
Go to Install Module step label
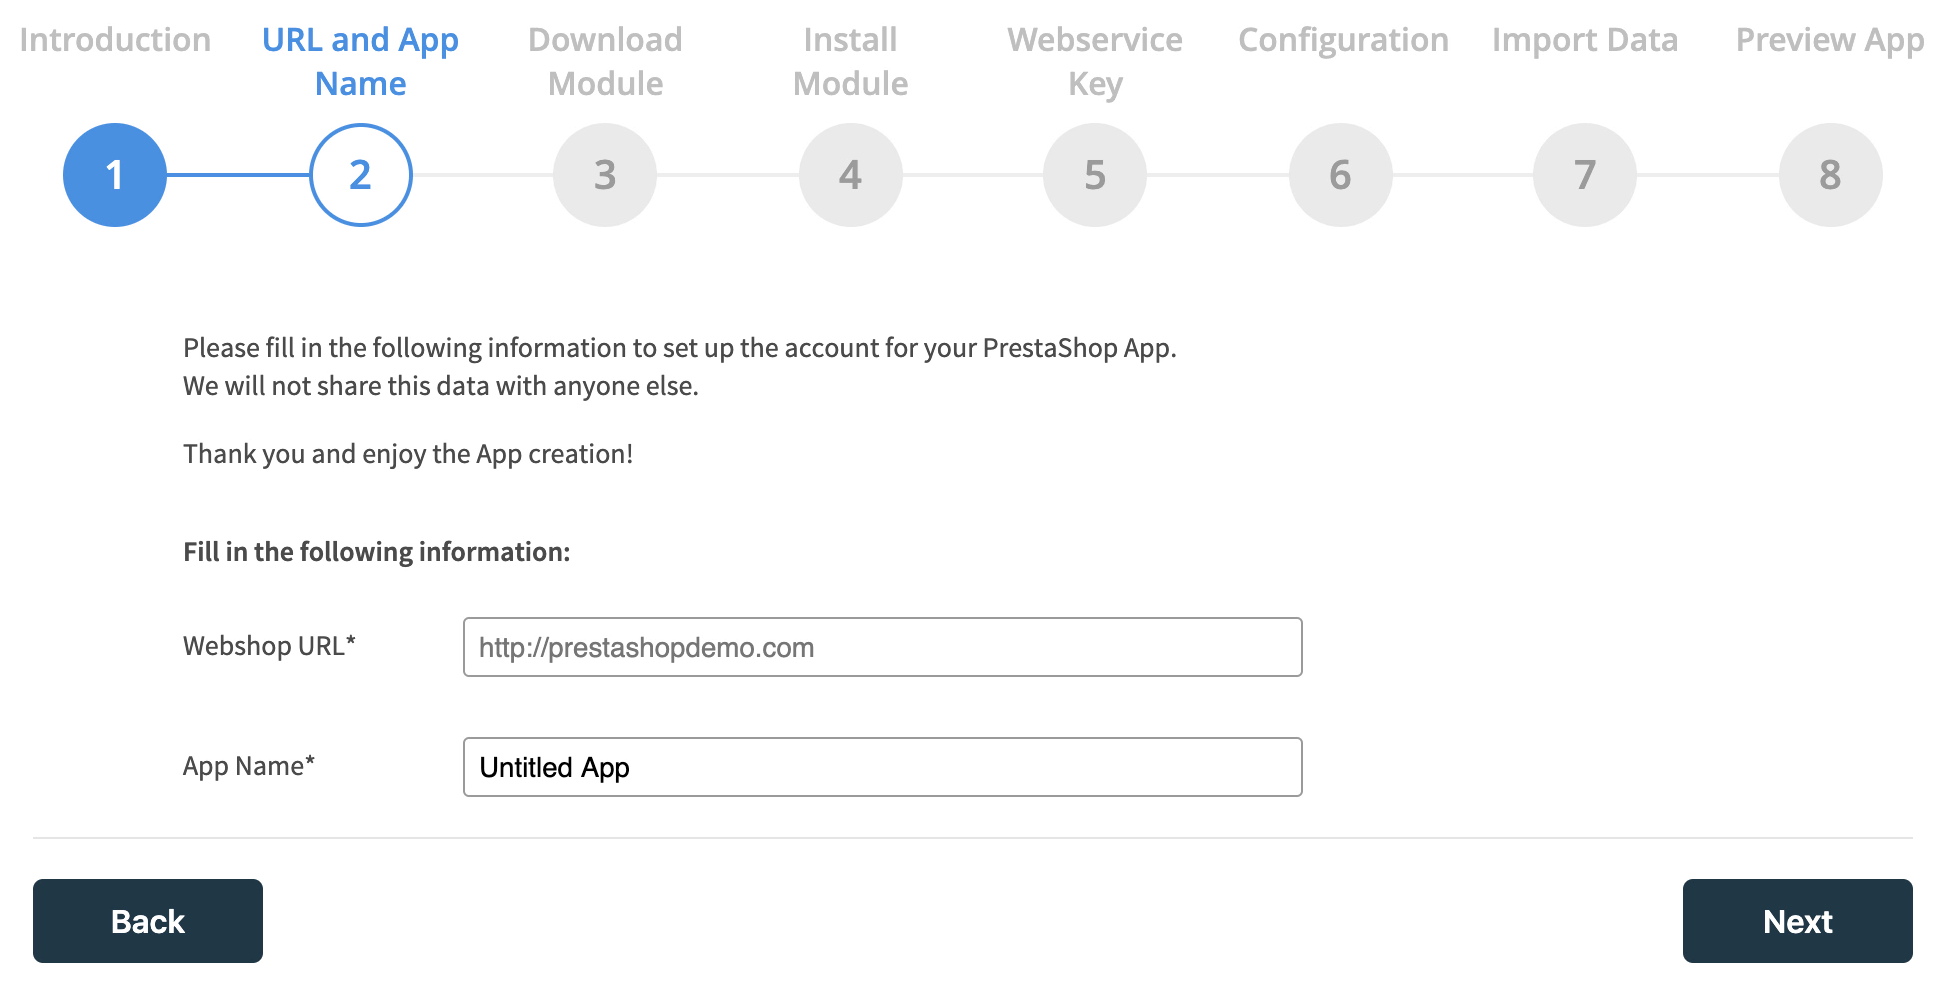850,61
